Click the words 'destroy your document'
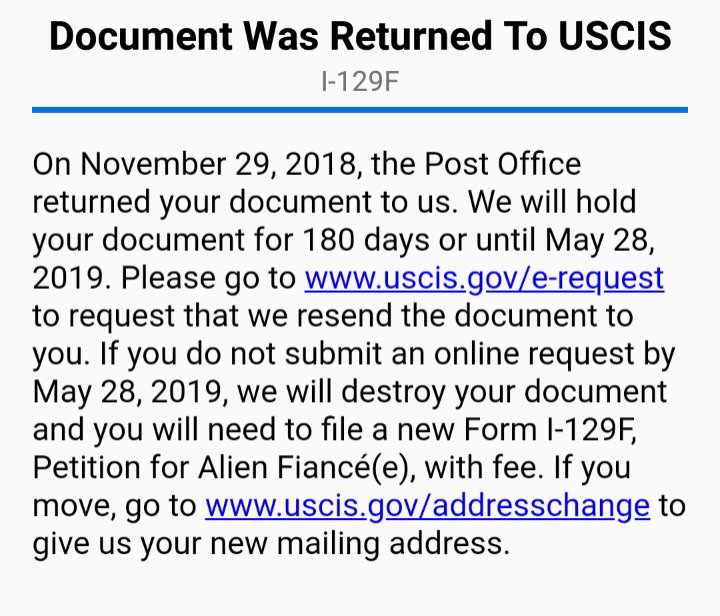 504,392
